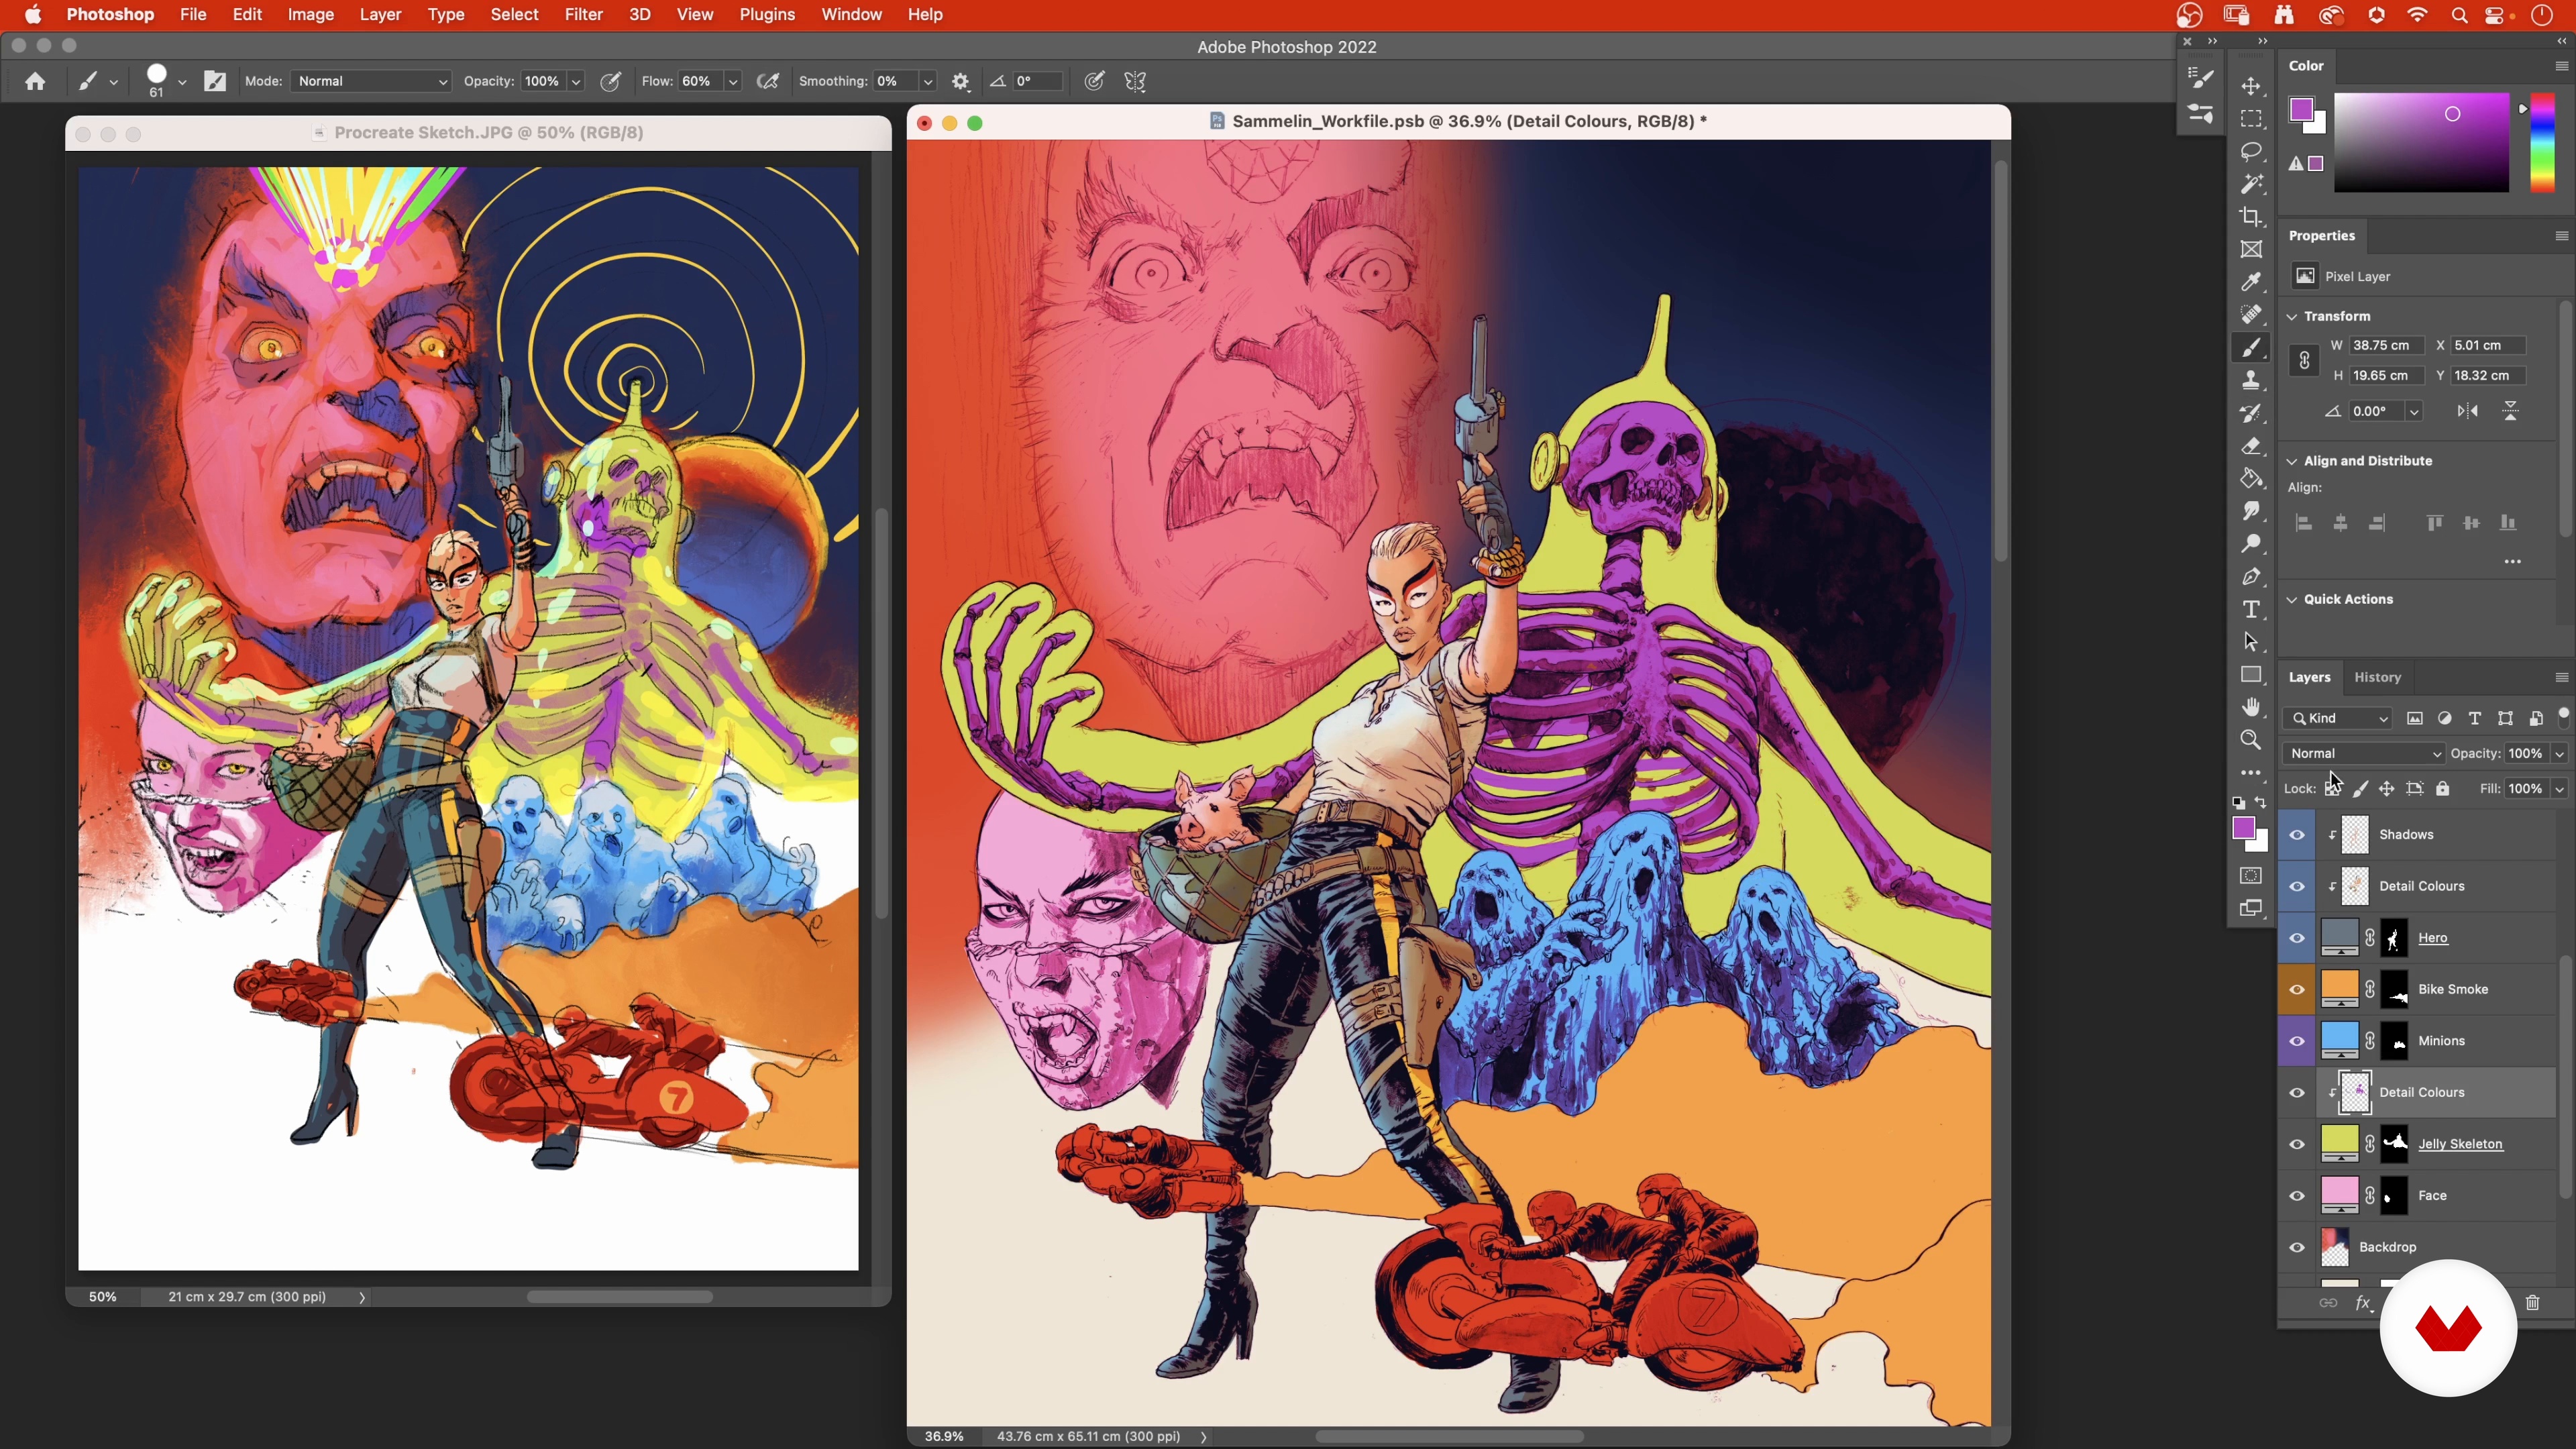
Task: Click the Home icon in options bar
Action: 35,81
